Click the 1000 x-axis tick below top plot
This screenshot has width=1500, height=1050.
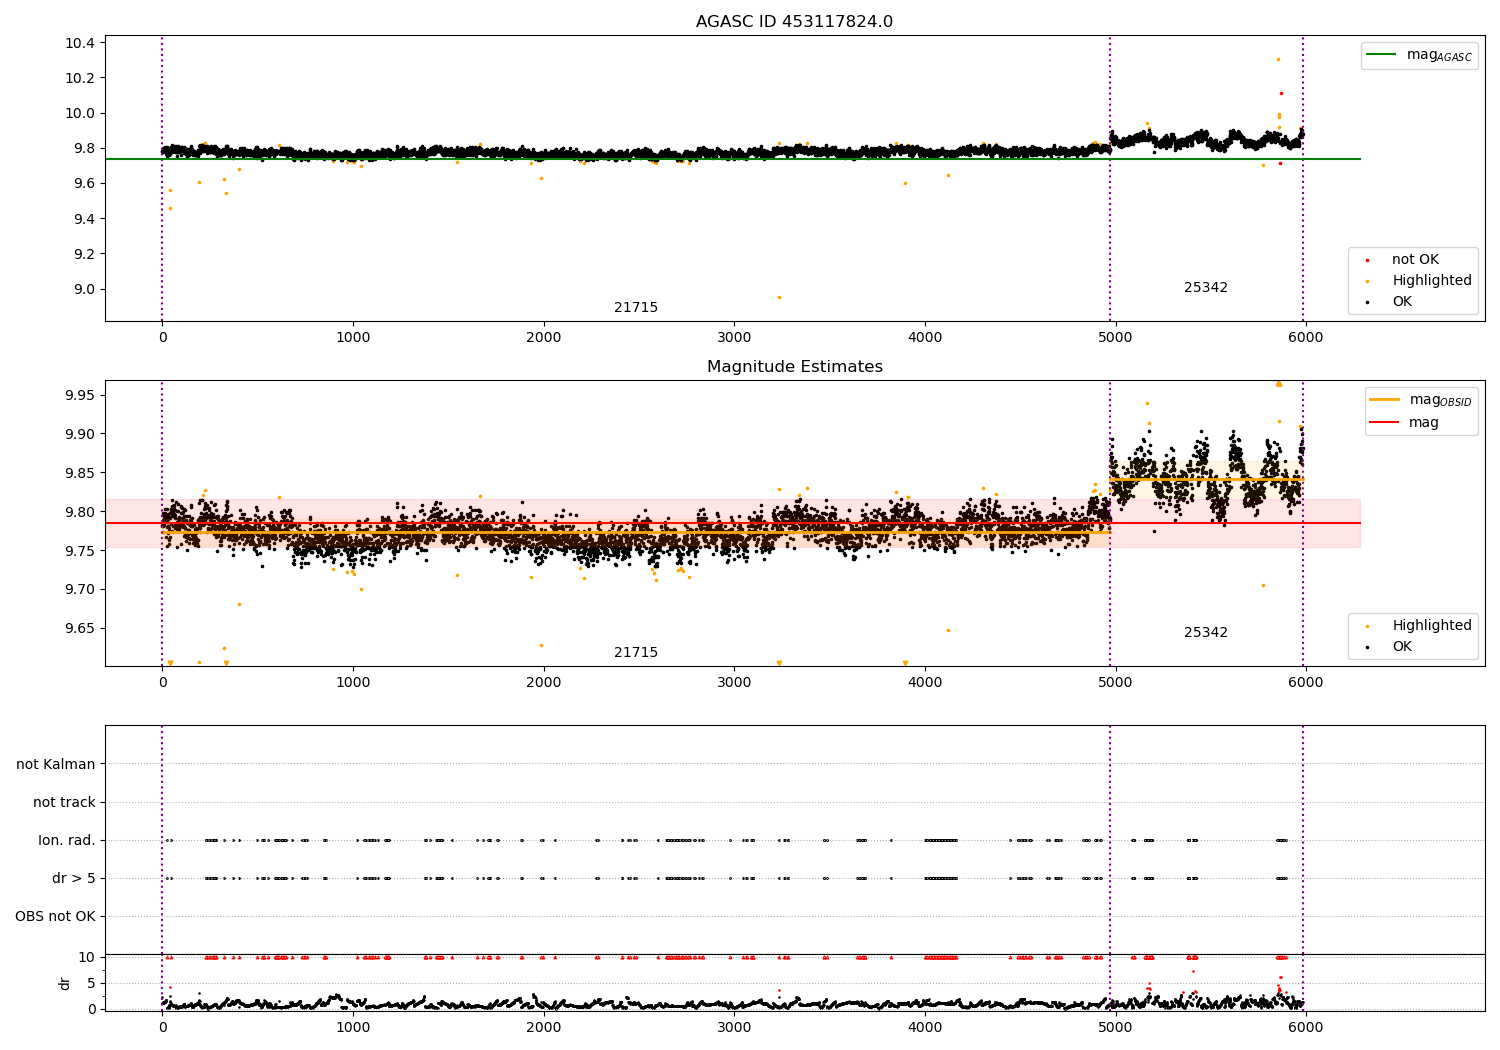pyautogui.click(x=353, y=338)
